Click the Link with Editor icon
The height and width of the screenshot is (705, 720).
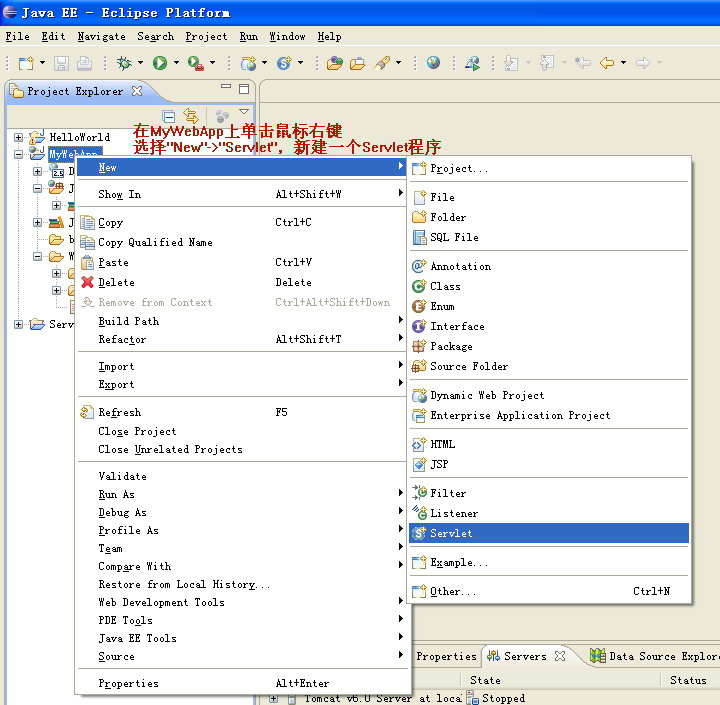(x=190, y=116)
